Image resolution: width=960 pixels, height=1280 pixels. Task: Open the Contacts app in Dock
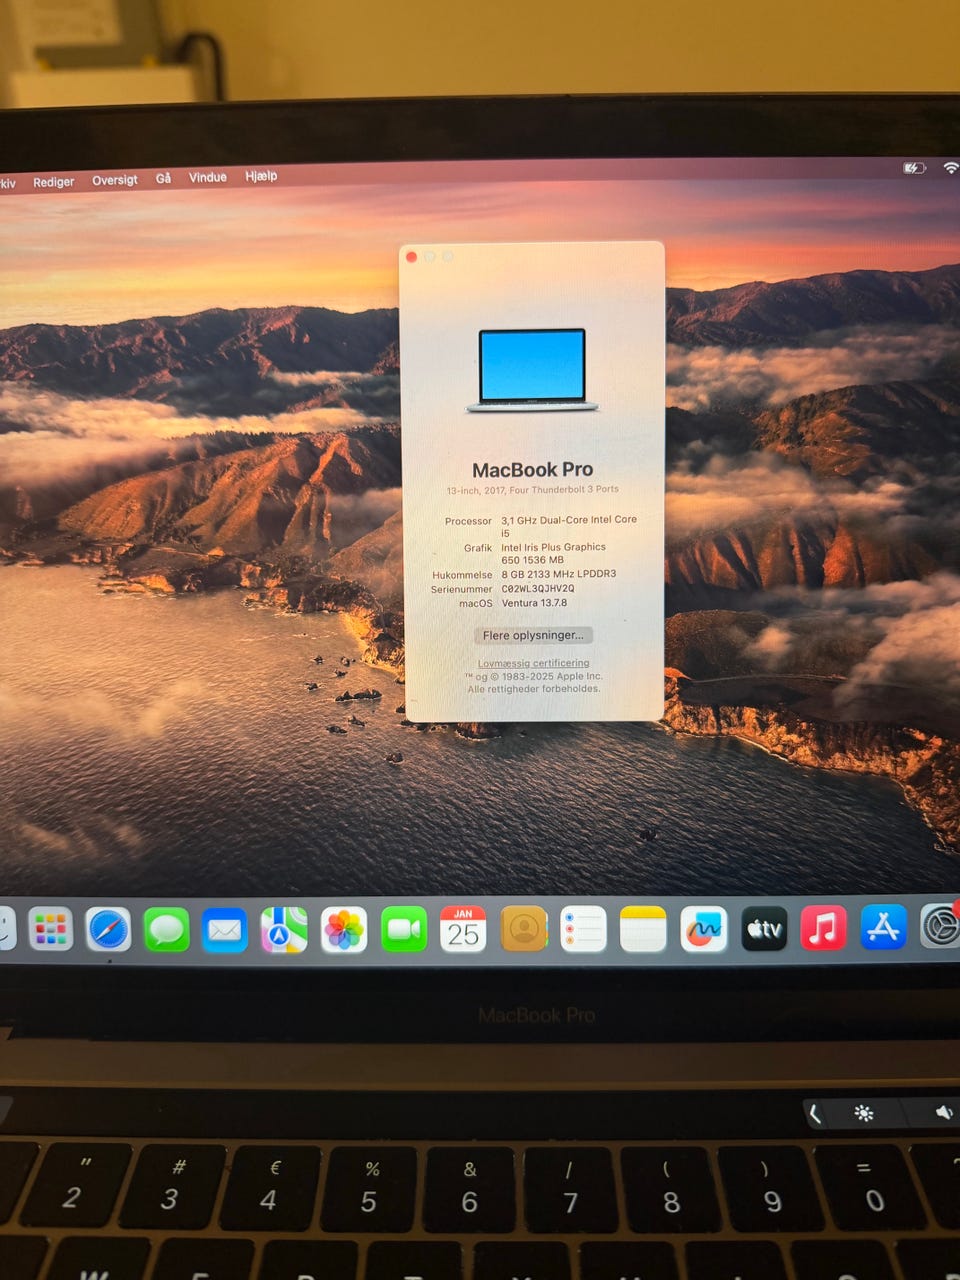[x=524, y=929]
